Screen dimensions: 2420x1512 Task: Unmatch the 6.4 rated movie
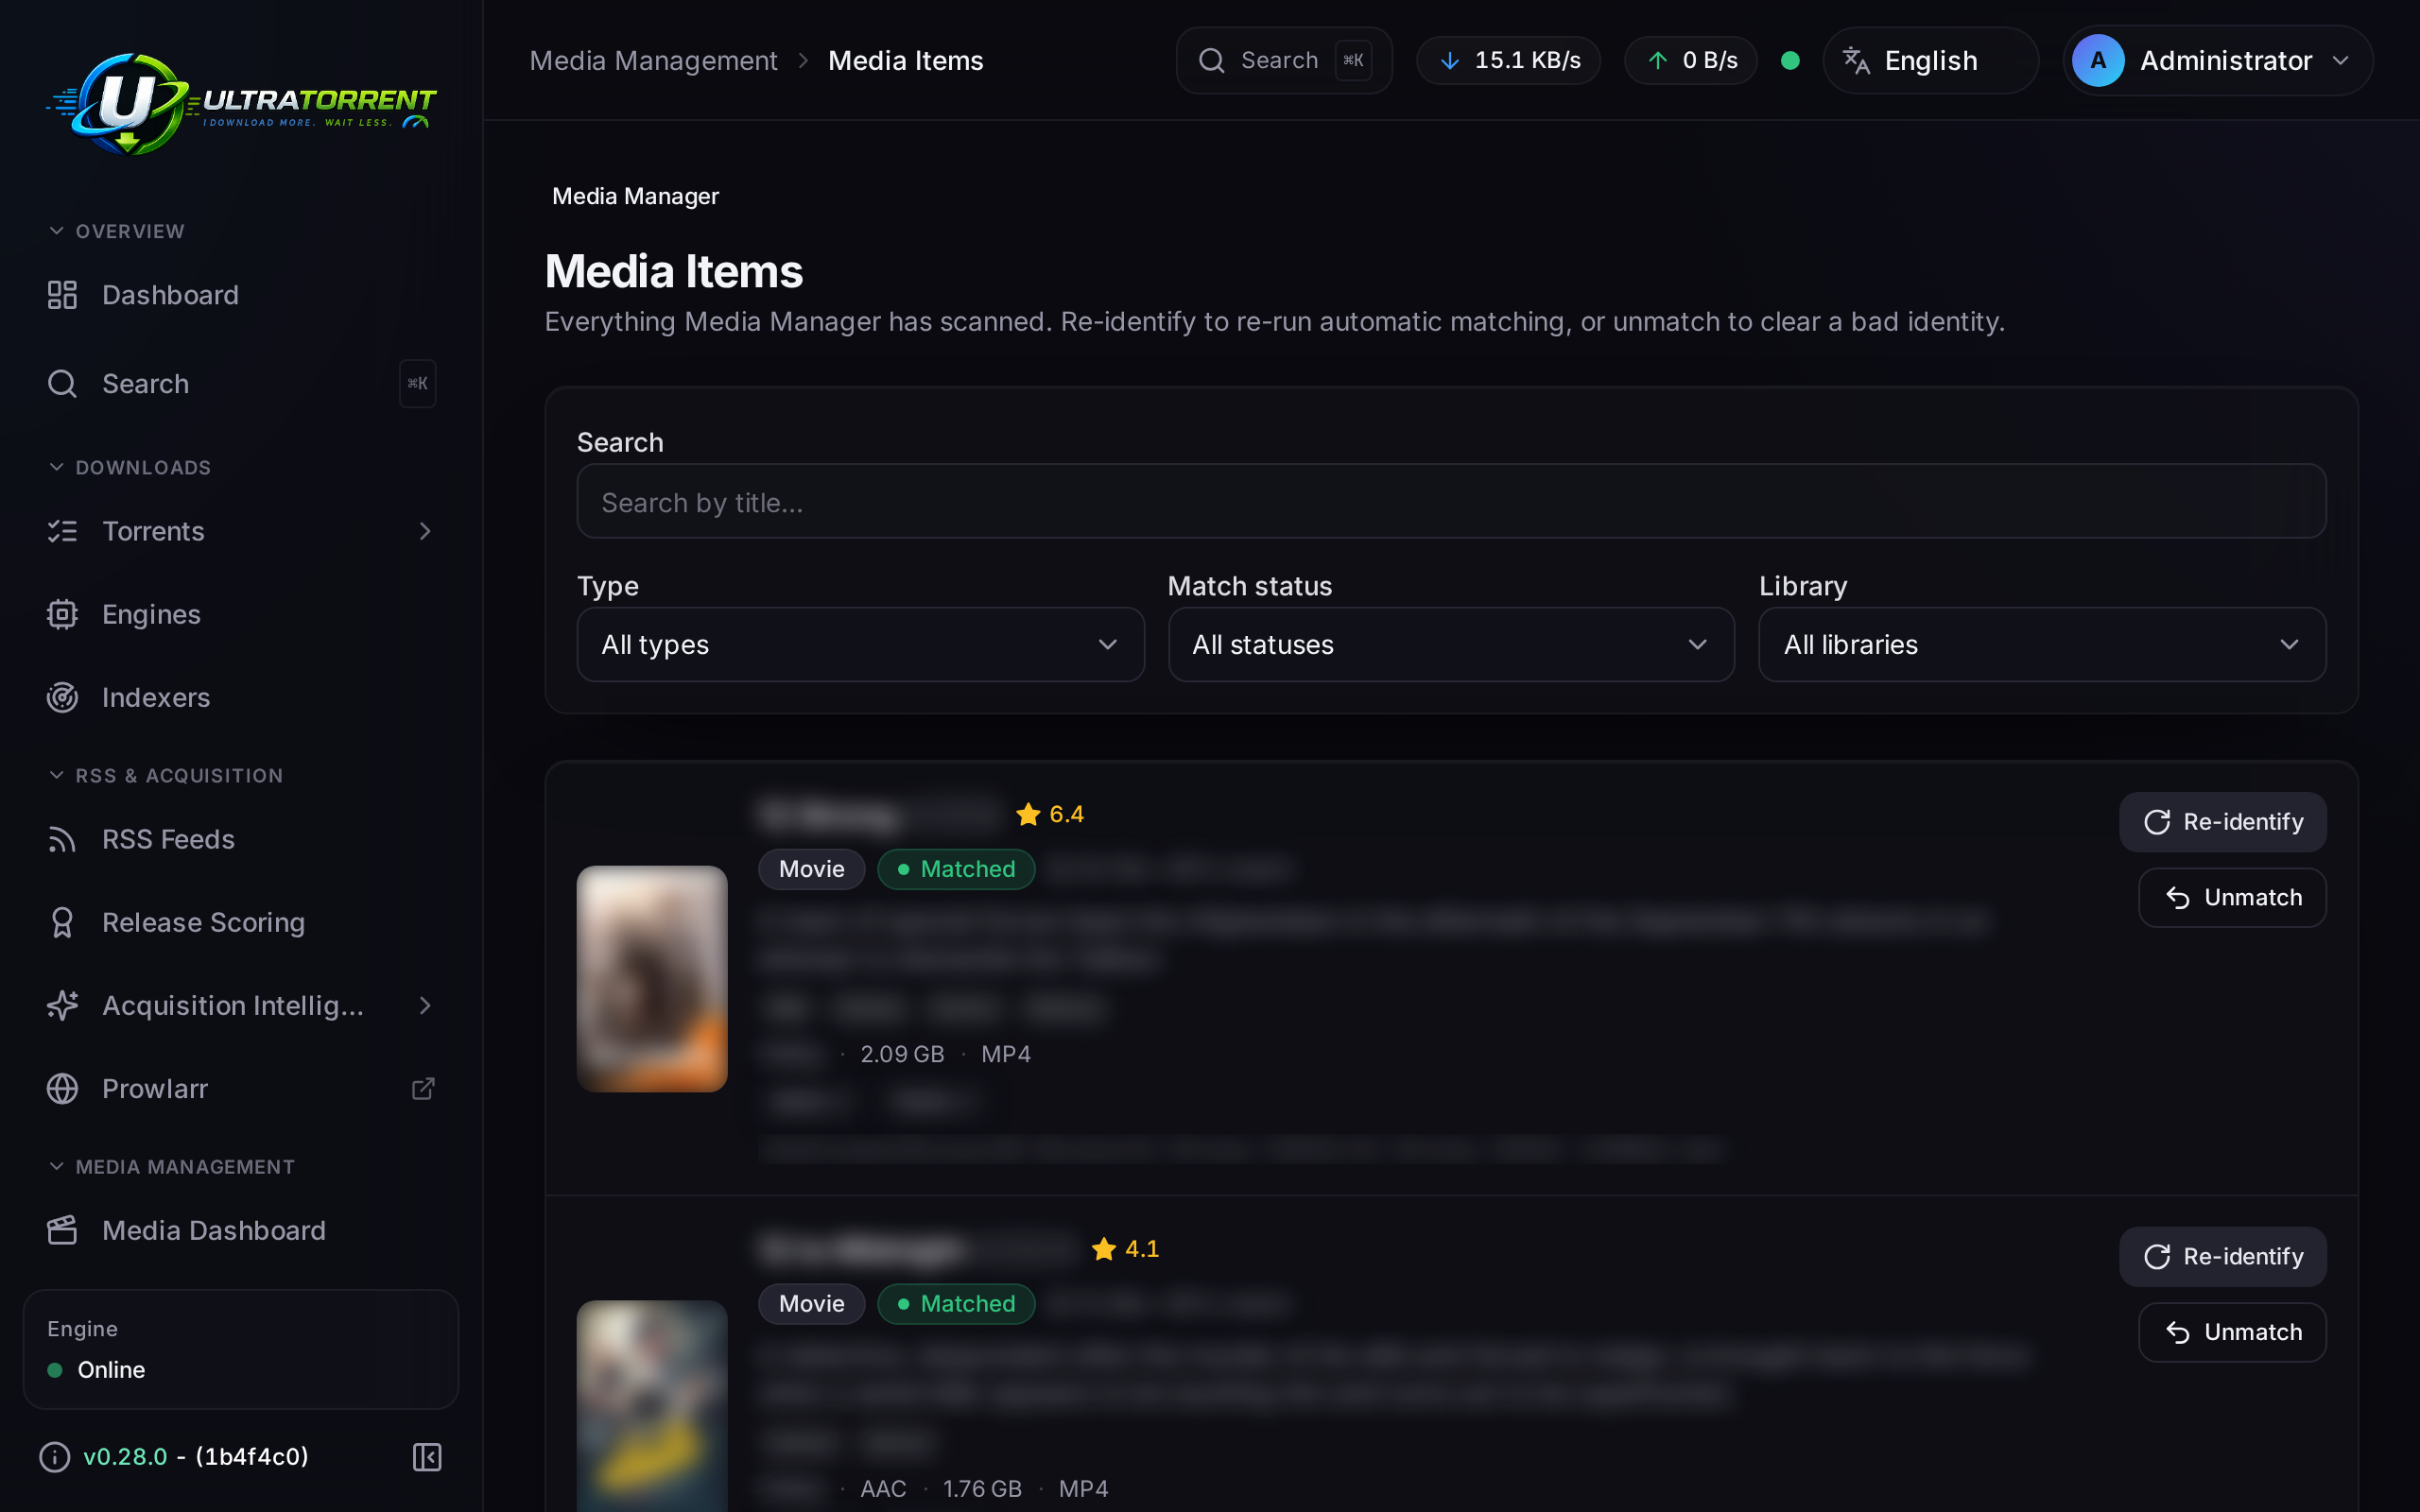click(2232, 898)
